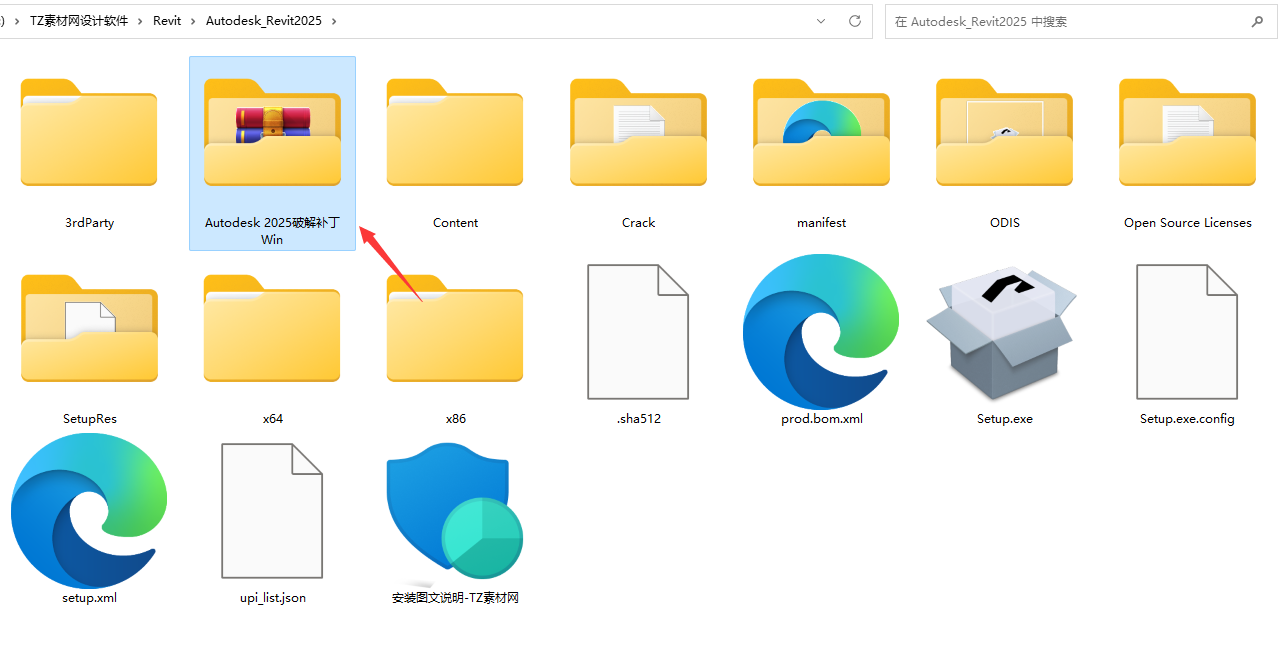1288x665 pixels.
Task: Select the .sha512 file icon
Action: 638,332
